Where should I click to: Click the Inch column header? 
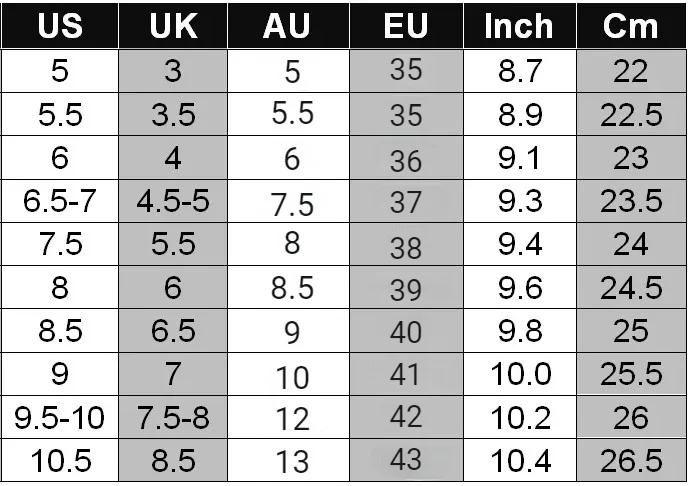pyautogui.click(x=519, y=26)
